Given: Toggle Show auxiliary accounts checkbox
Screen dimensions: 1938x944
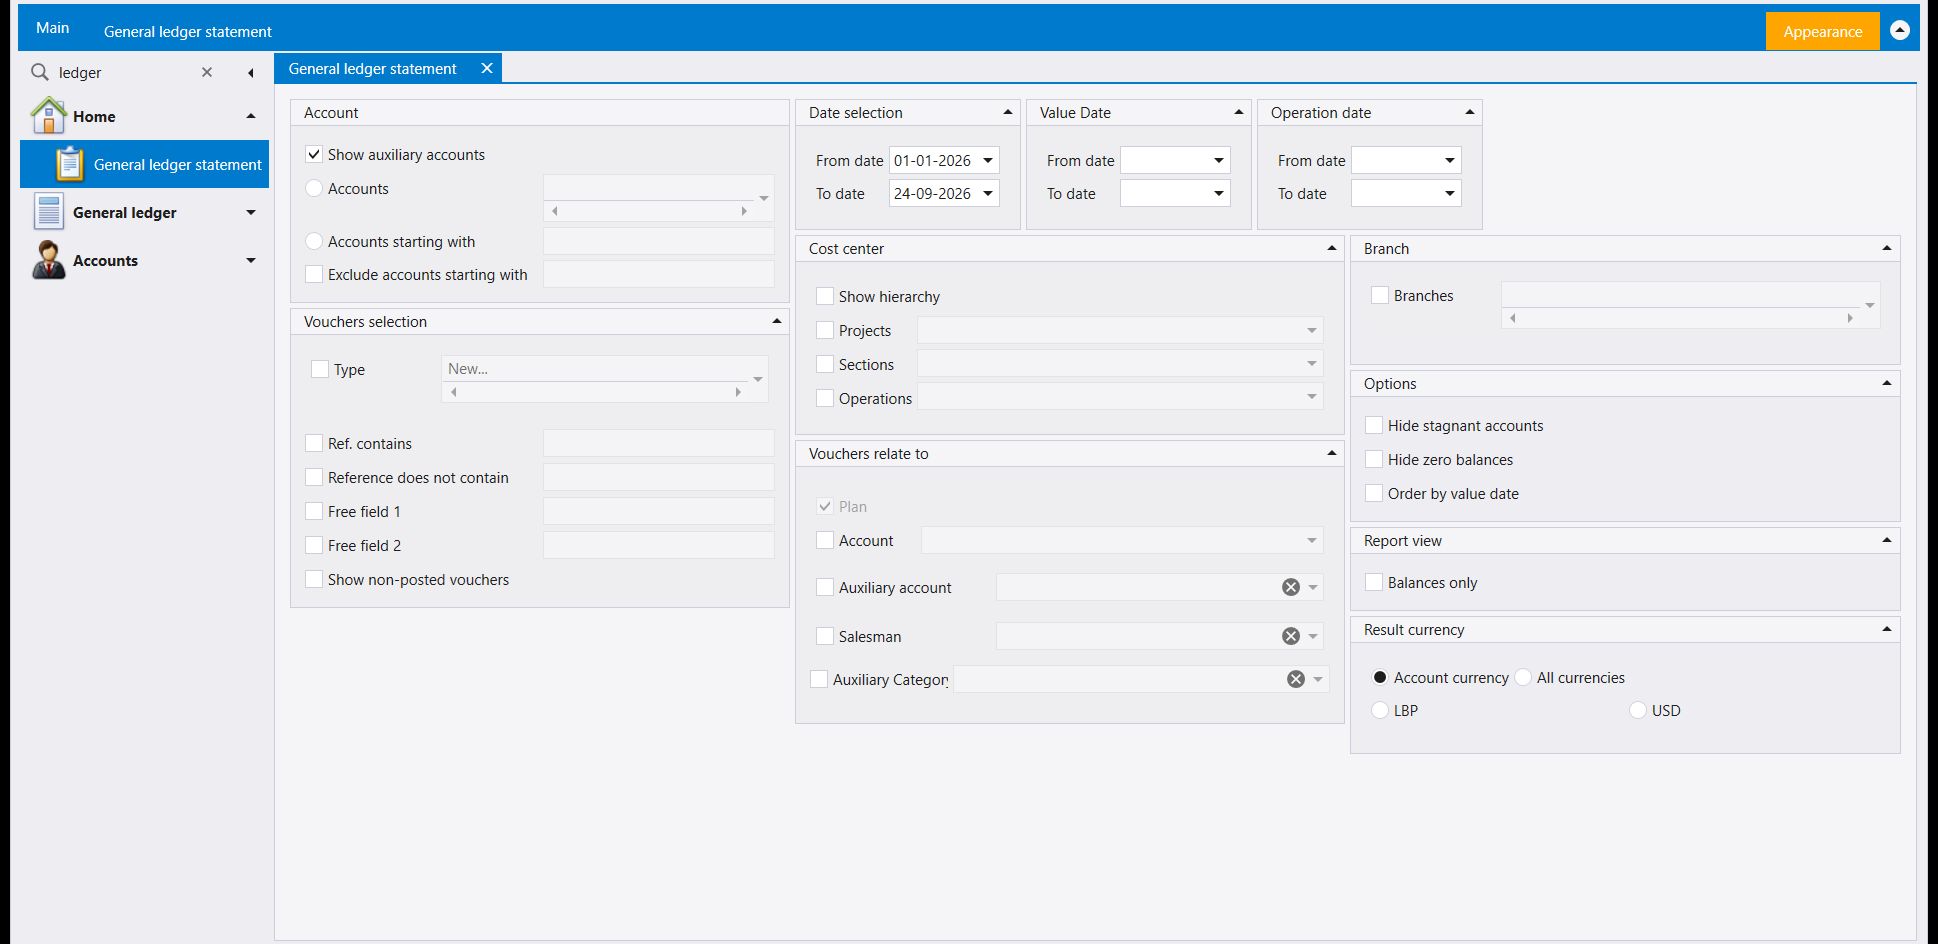Looking at the screenshot, I should (x=314, y=154).
